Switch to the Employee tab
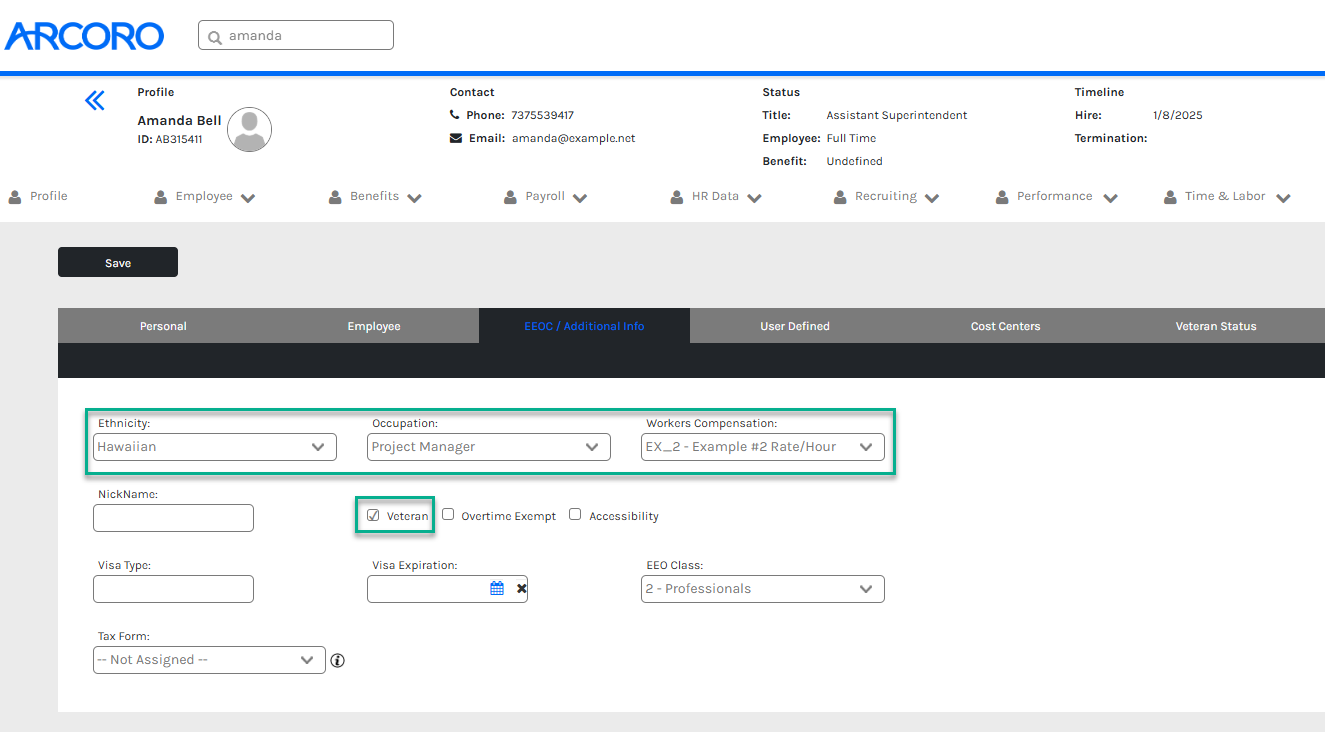 [x=374, y=326]
